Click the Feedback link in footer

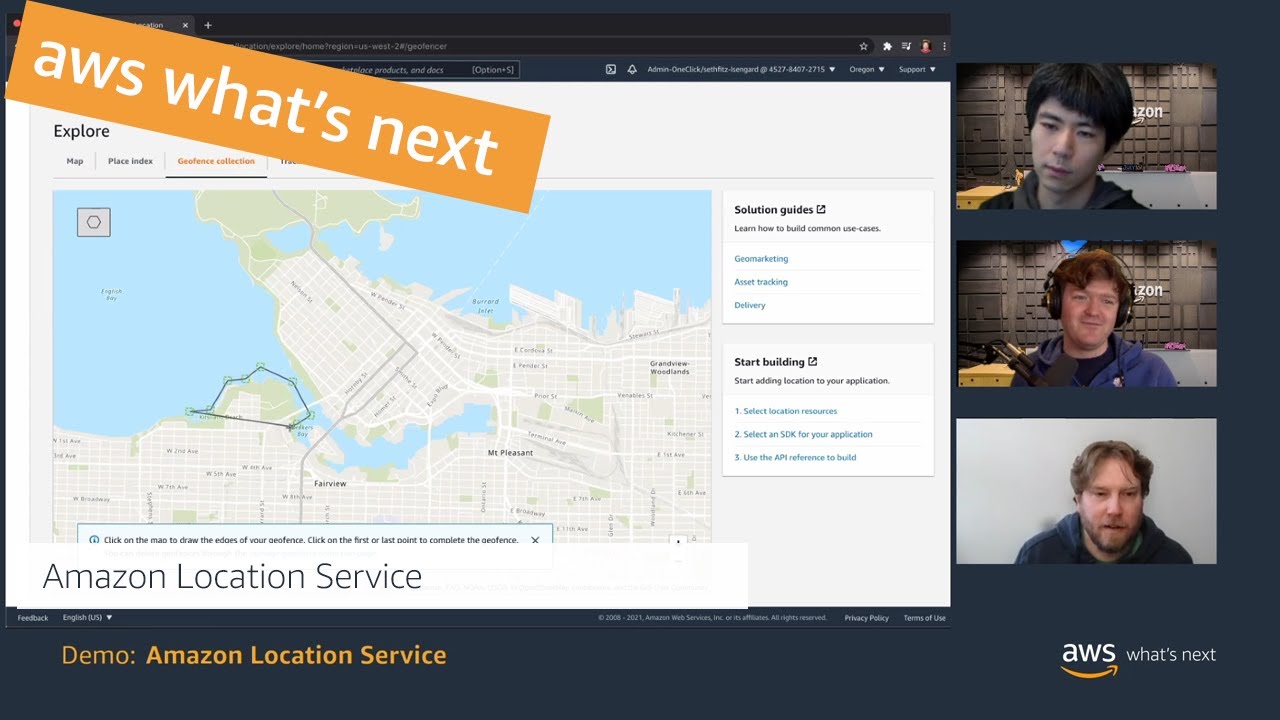click(x=33, y=618)
